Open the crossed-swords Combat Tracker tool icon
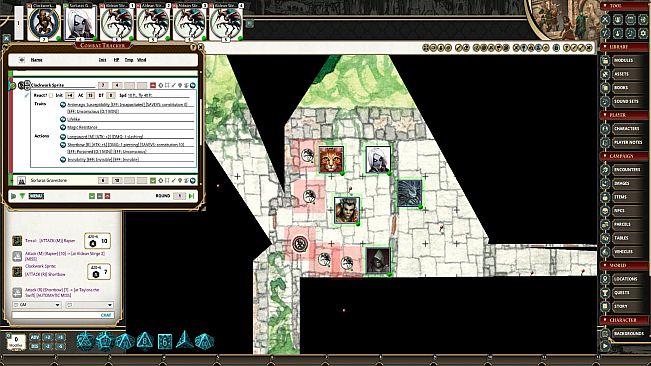This screenshot has height=366, width=651. click(605, 19)
